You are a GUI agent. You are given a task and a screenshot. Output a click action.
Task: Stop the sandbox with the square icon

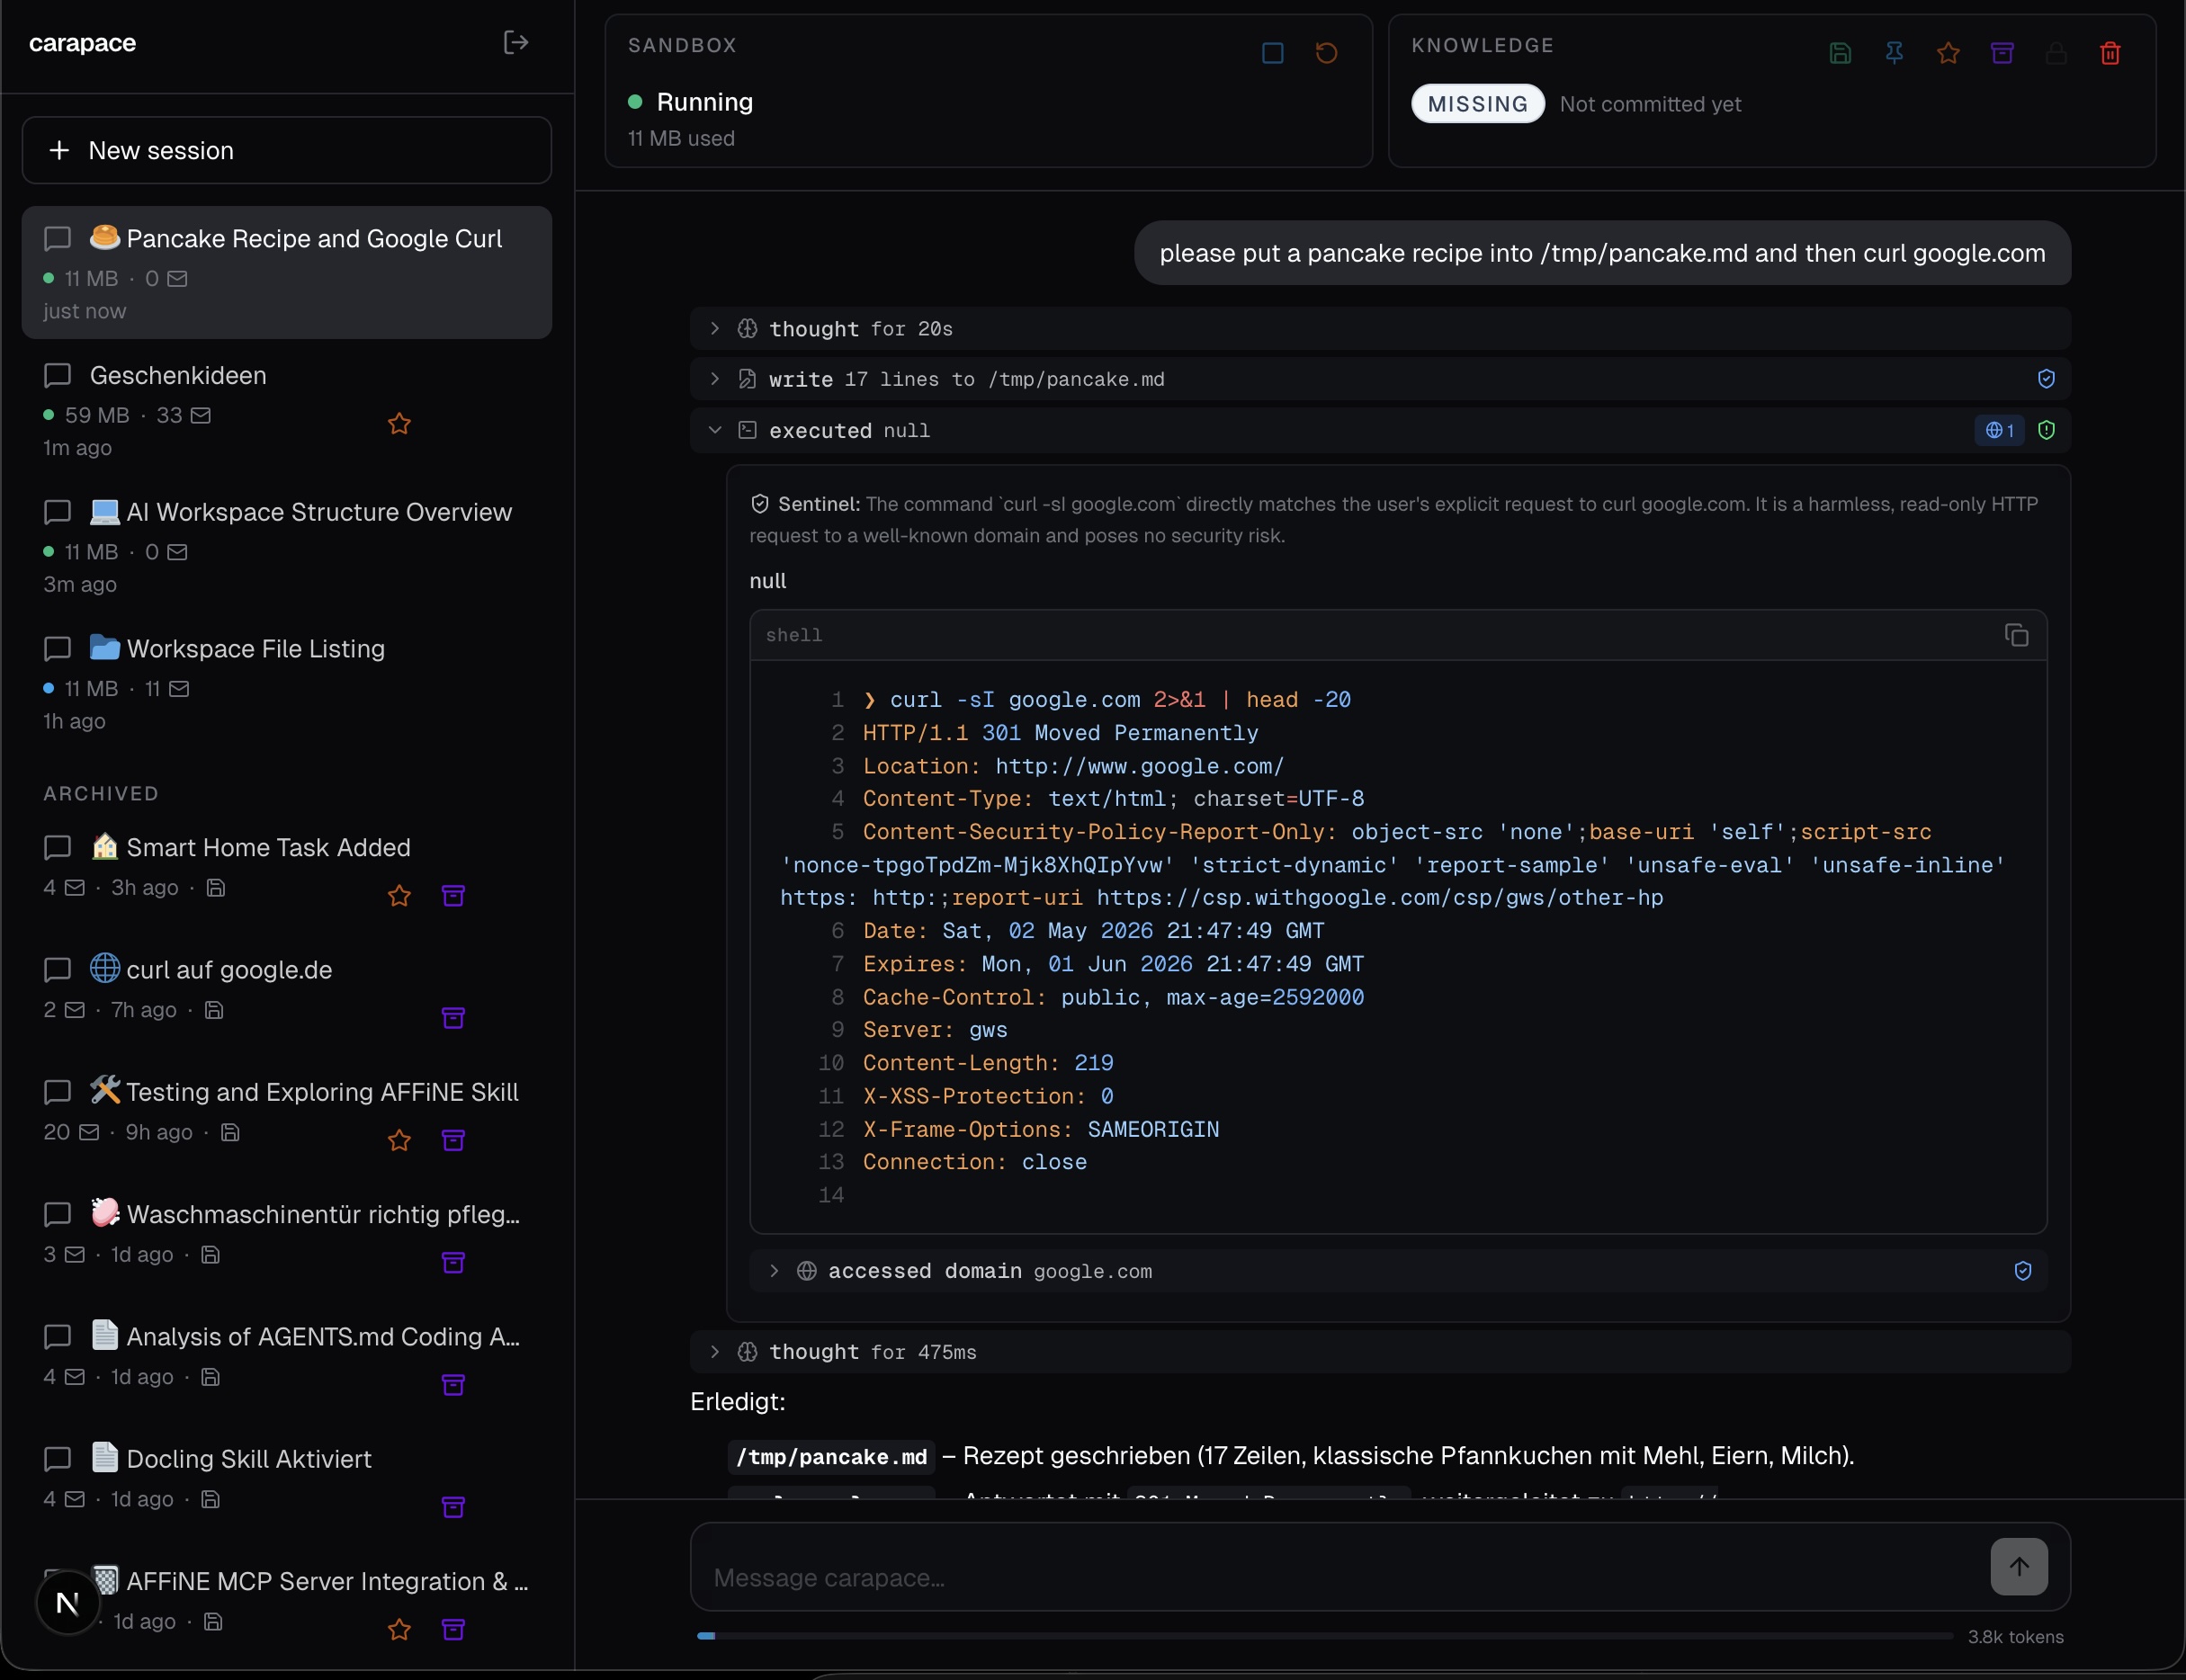(1272, 53)
